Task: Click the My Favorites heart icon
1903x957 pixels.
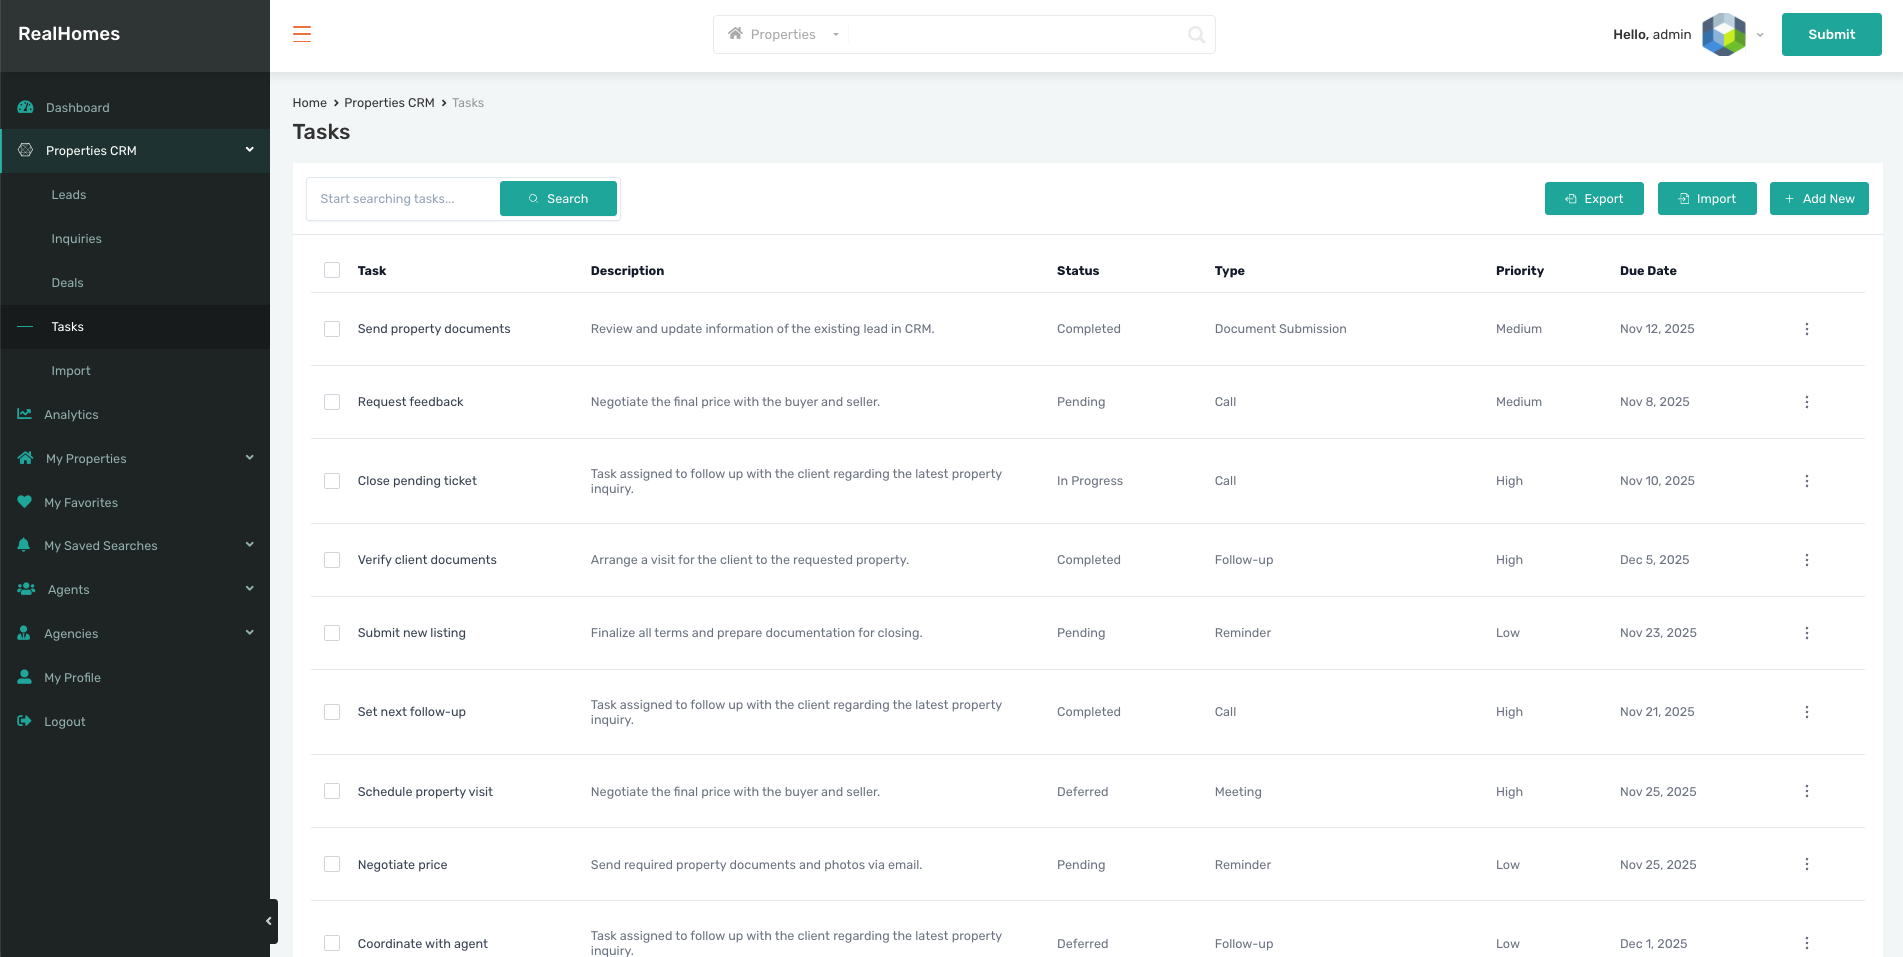Action: coord(25,502)
